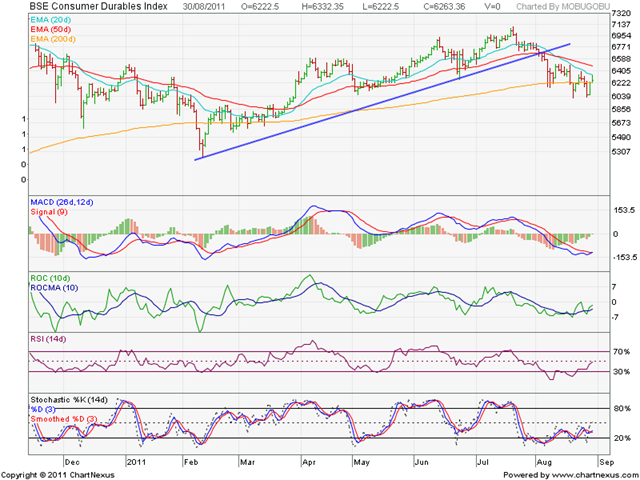Image resolution: width=640 pixels, height=480 pixels.
Task: Click RSI axis label '70%'
Action: coord(621,352)
